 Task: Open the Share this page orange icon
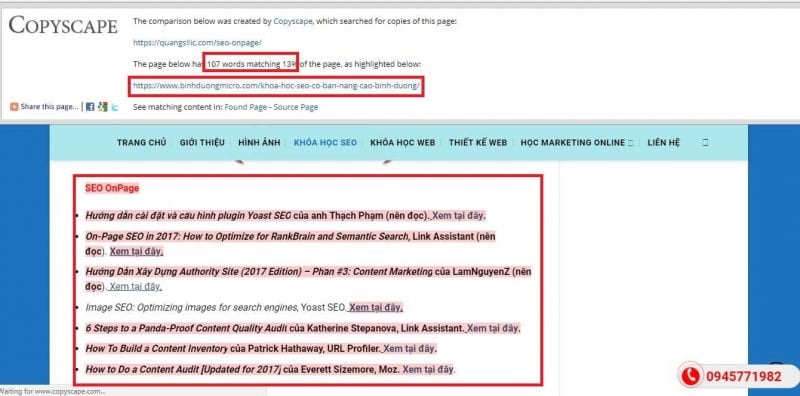pos(14,107)
